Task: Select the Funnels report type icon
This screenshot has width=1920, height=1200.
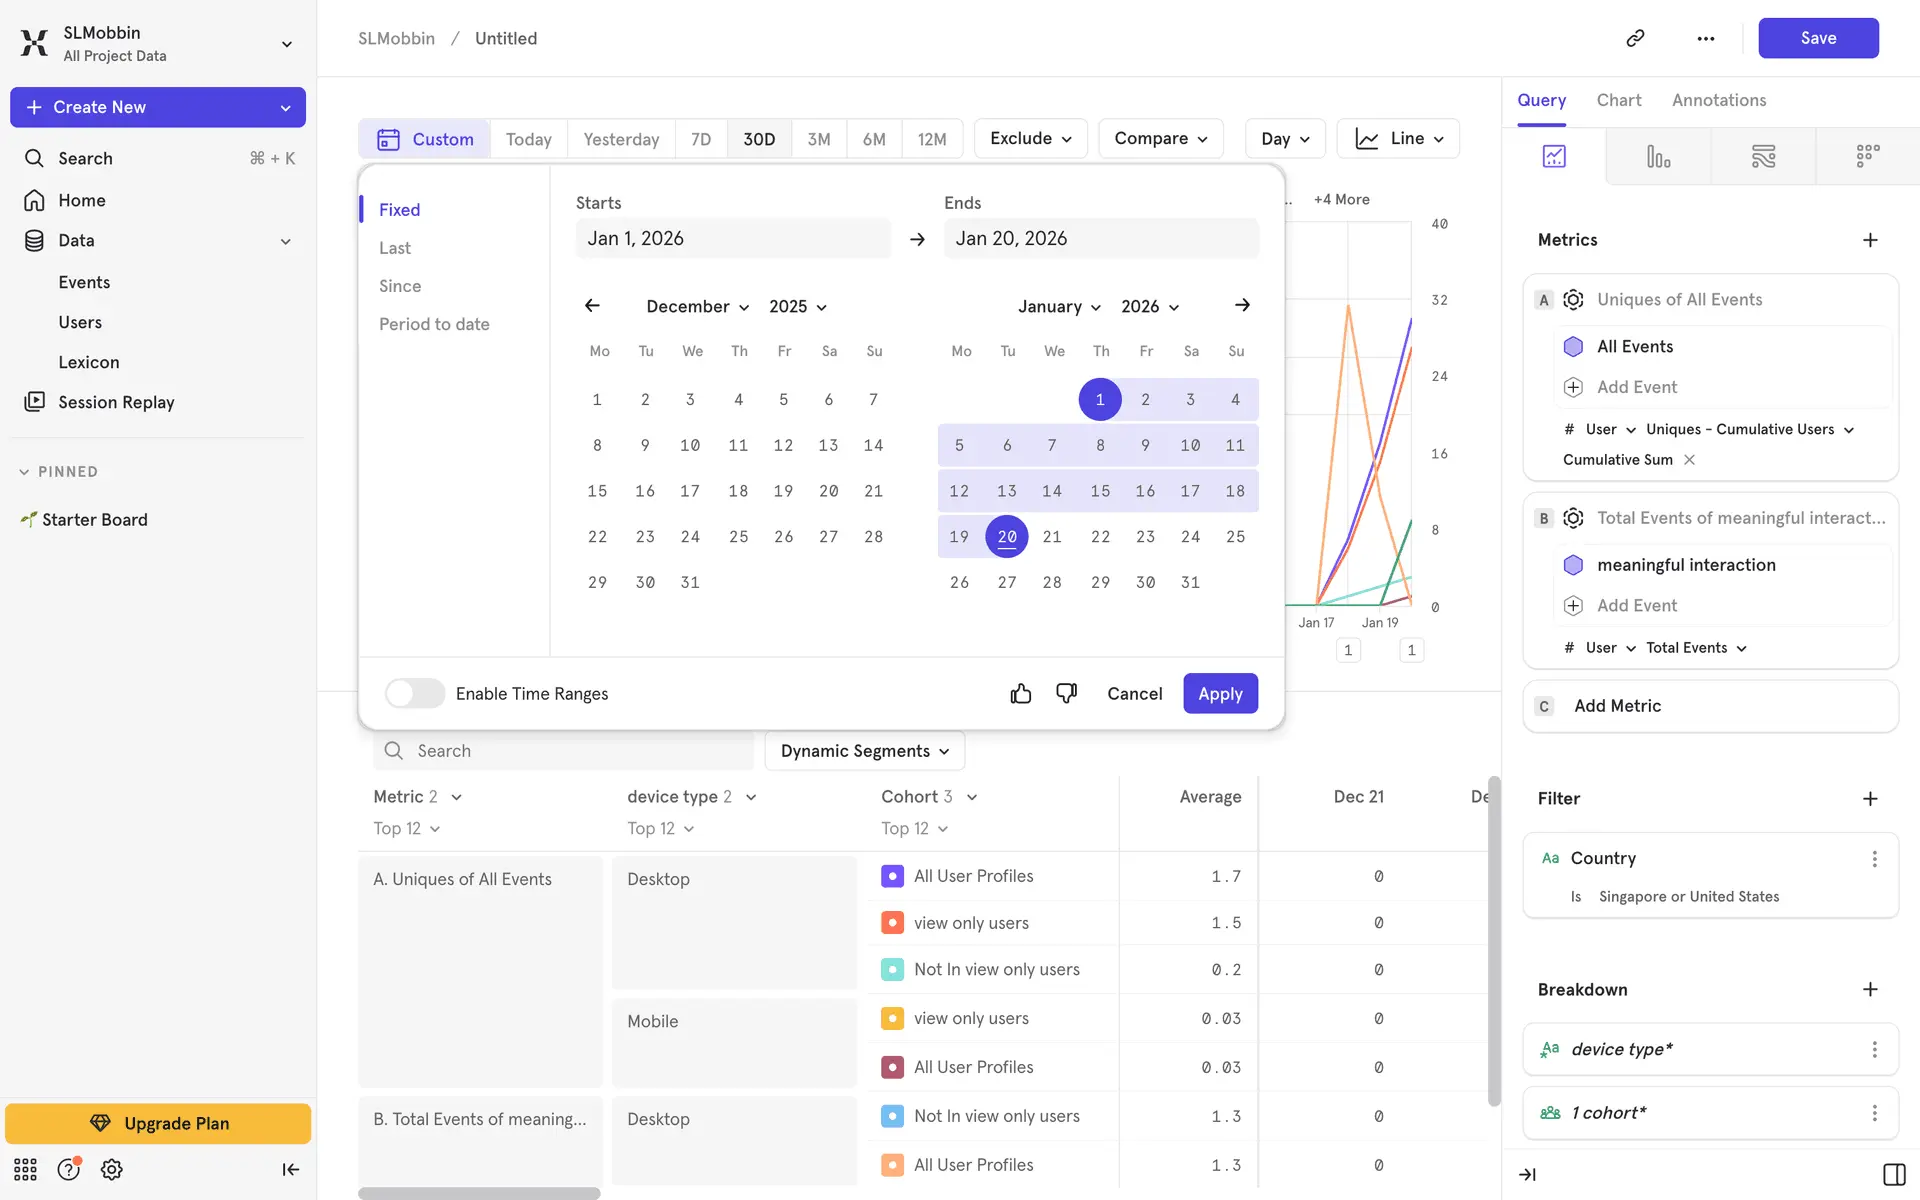Action: tap(1658, 156)
